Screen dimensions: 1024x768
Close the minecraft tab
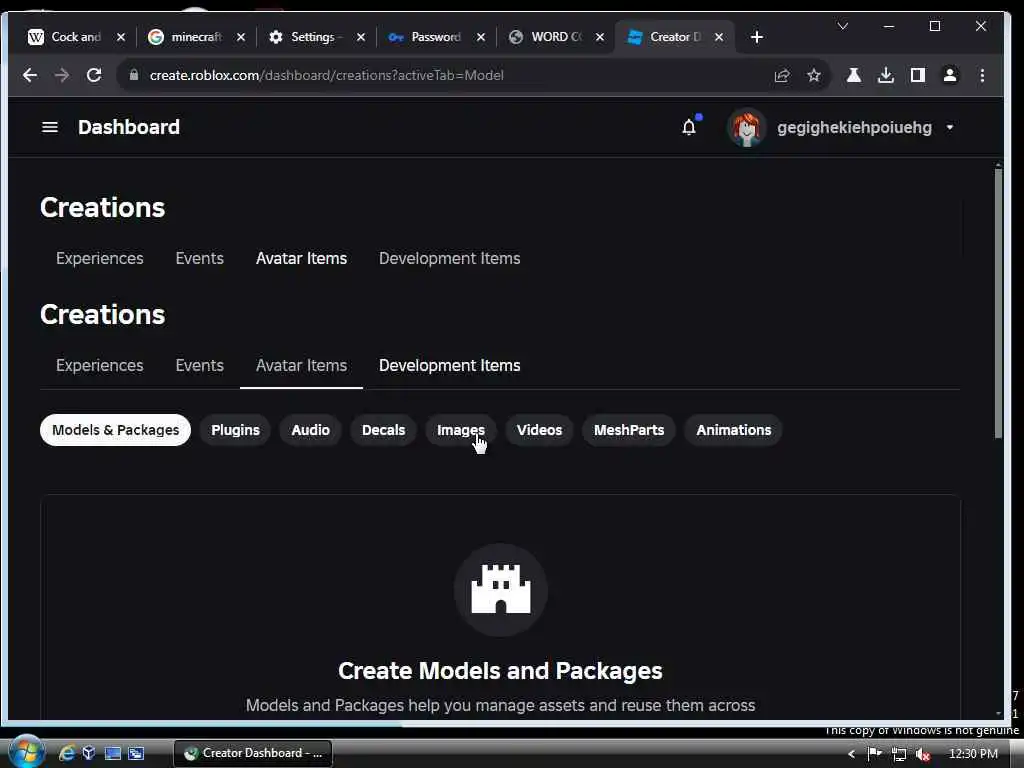click(x=240, y=37)
